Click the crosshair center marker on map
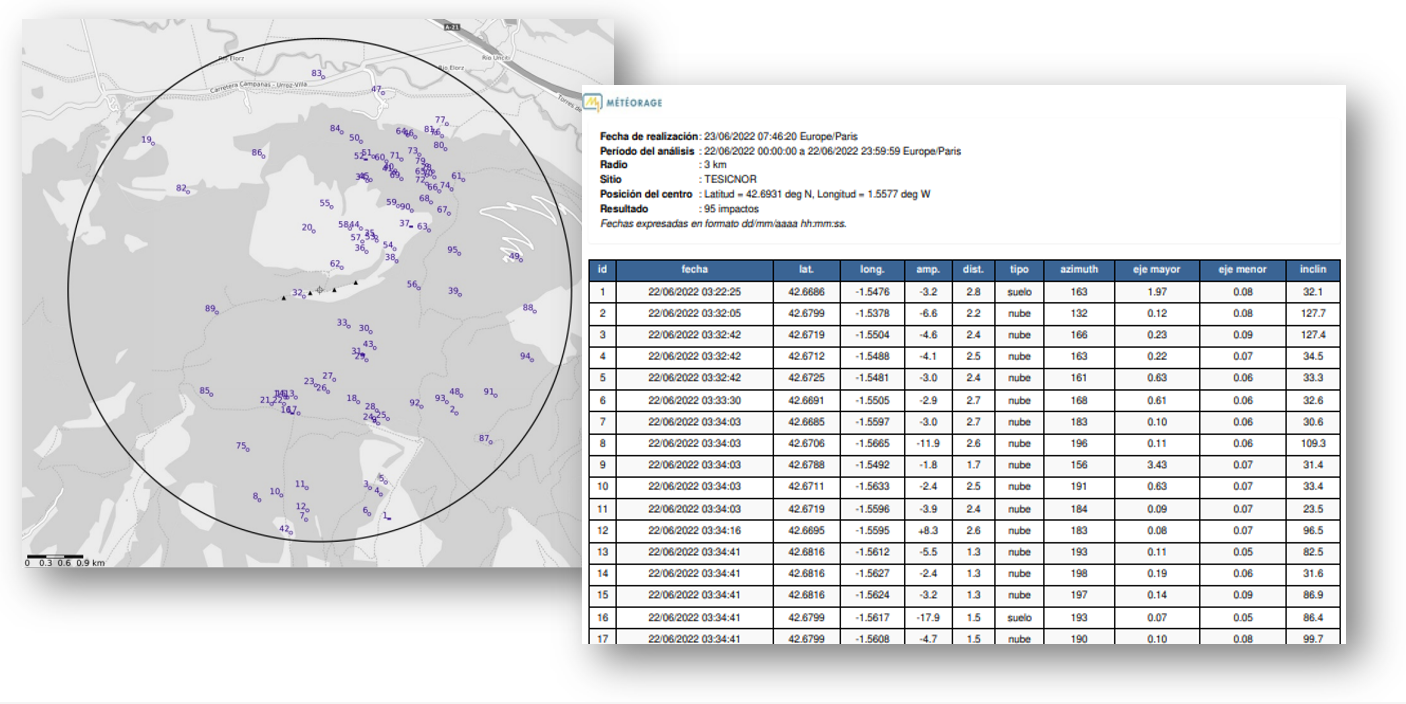The height and width of the screenshot is (704, 1406). pyautogui.click(x=320, y=290)
